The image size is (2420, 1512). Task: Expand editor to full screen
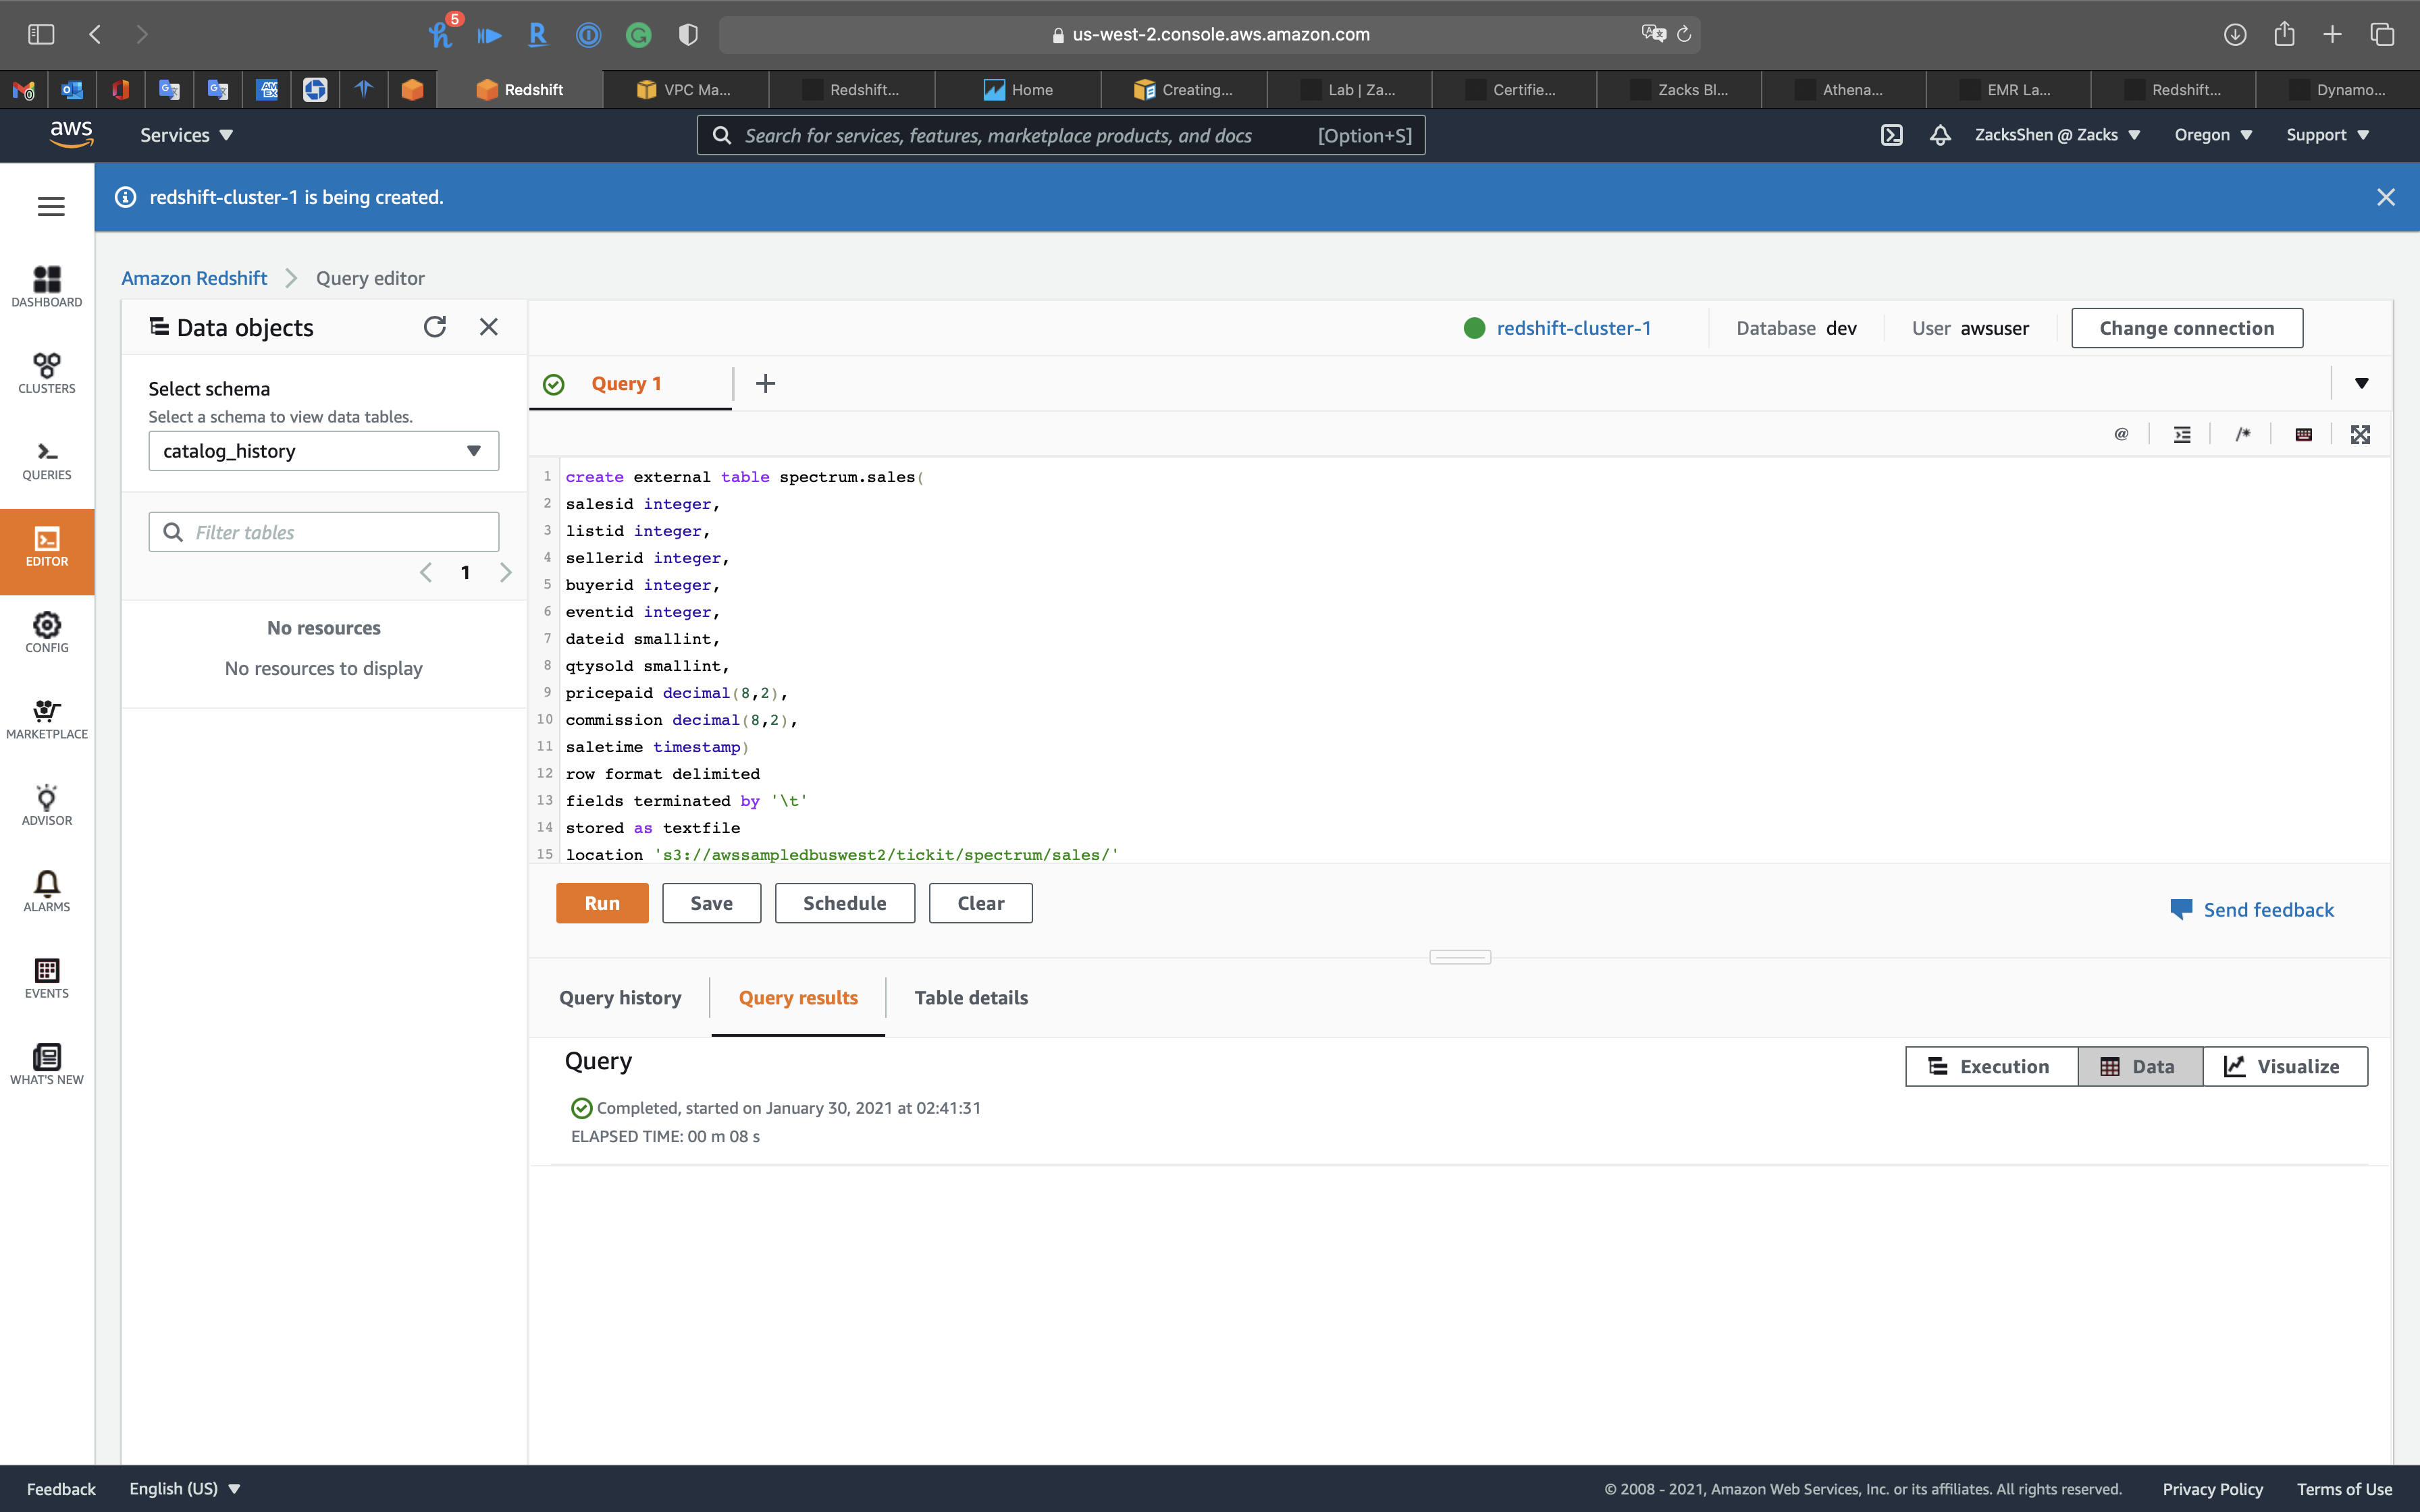(x=2360, y=434)
